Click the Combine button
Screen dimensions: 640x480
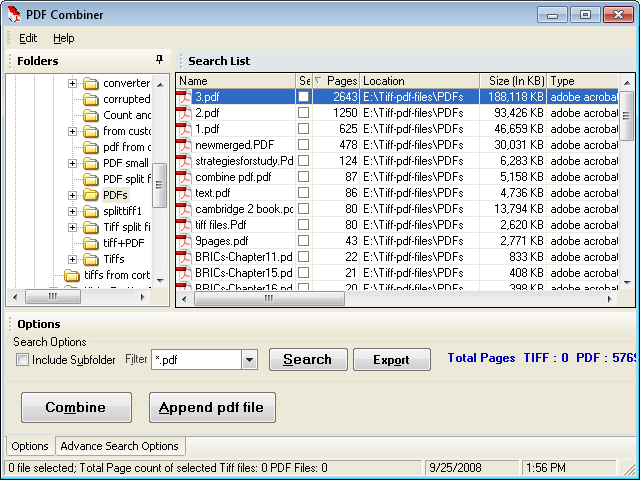[x=76, y=407]
